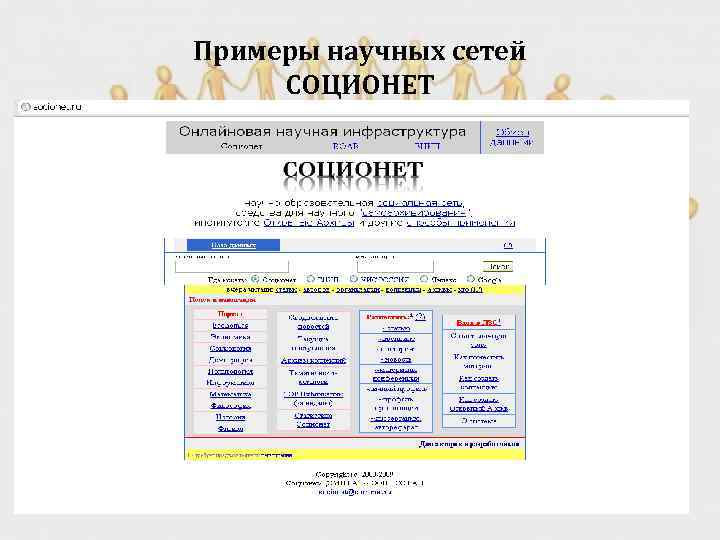Open 'организации' in the yellow bar
The height and width of the screenshot is (540, 720).
tap(358, 290)
